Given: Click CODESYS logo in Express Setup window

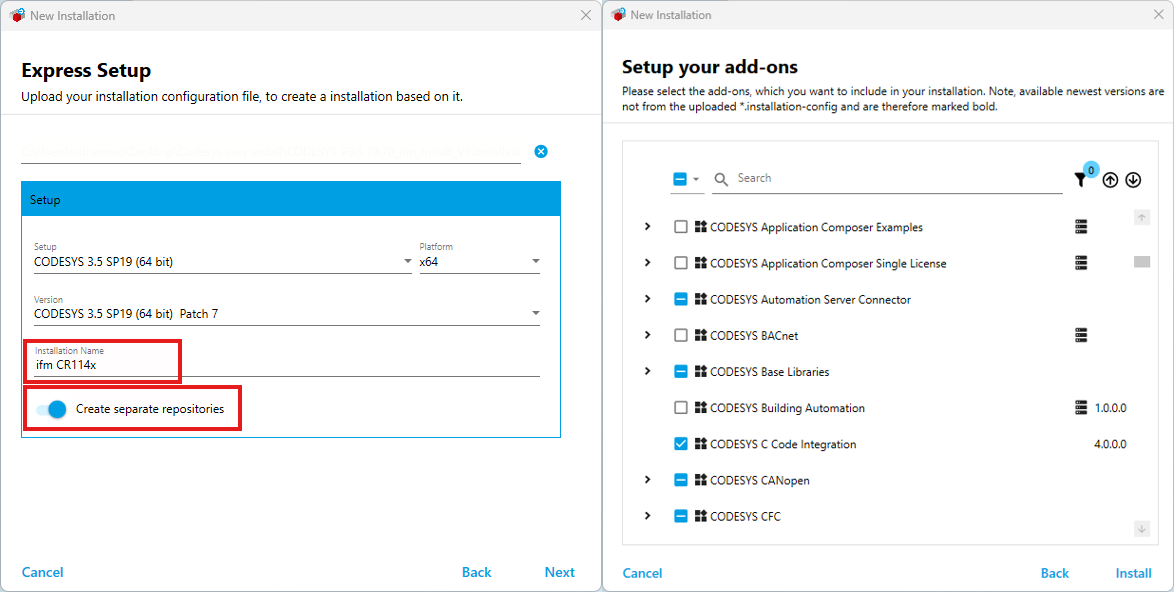Looking at the screenshot, I should click(x=16, y=15).
